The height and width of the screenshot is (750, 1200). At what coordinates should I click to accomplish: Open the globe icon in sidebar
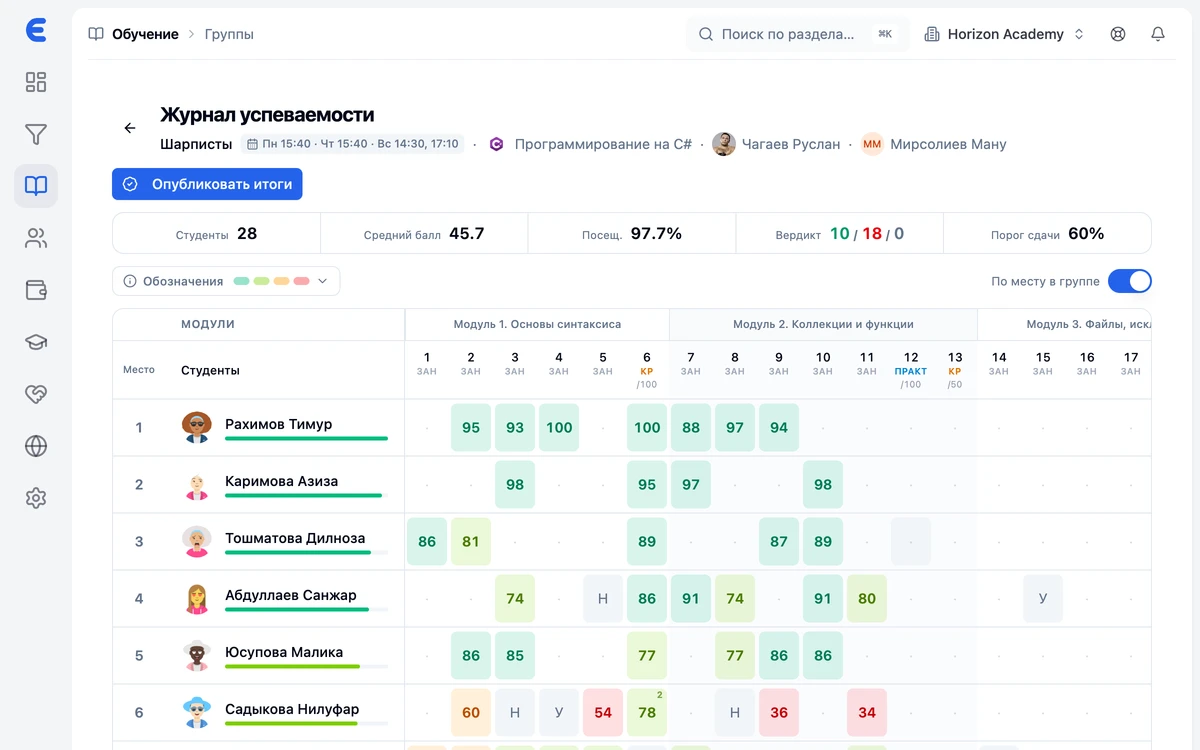tap(36, 446)
